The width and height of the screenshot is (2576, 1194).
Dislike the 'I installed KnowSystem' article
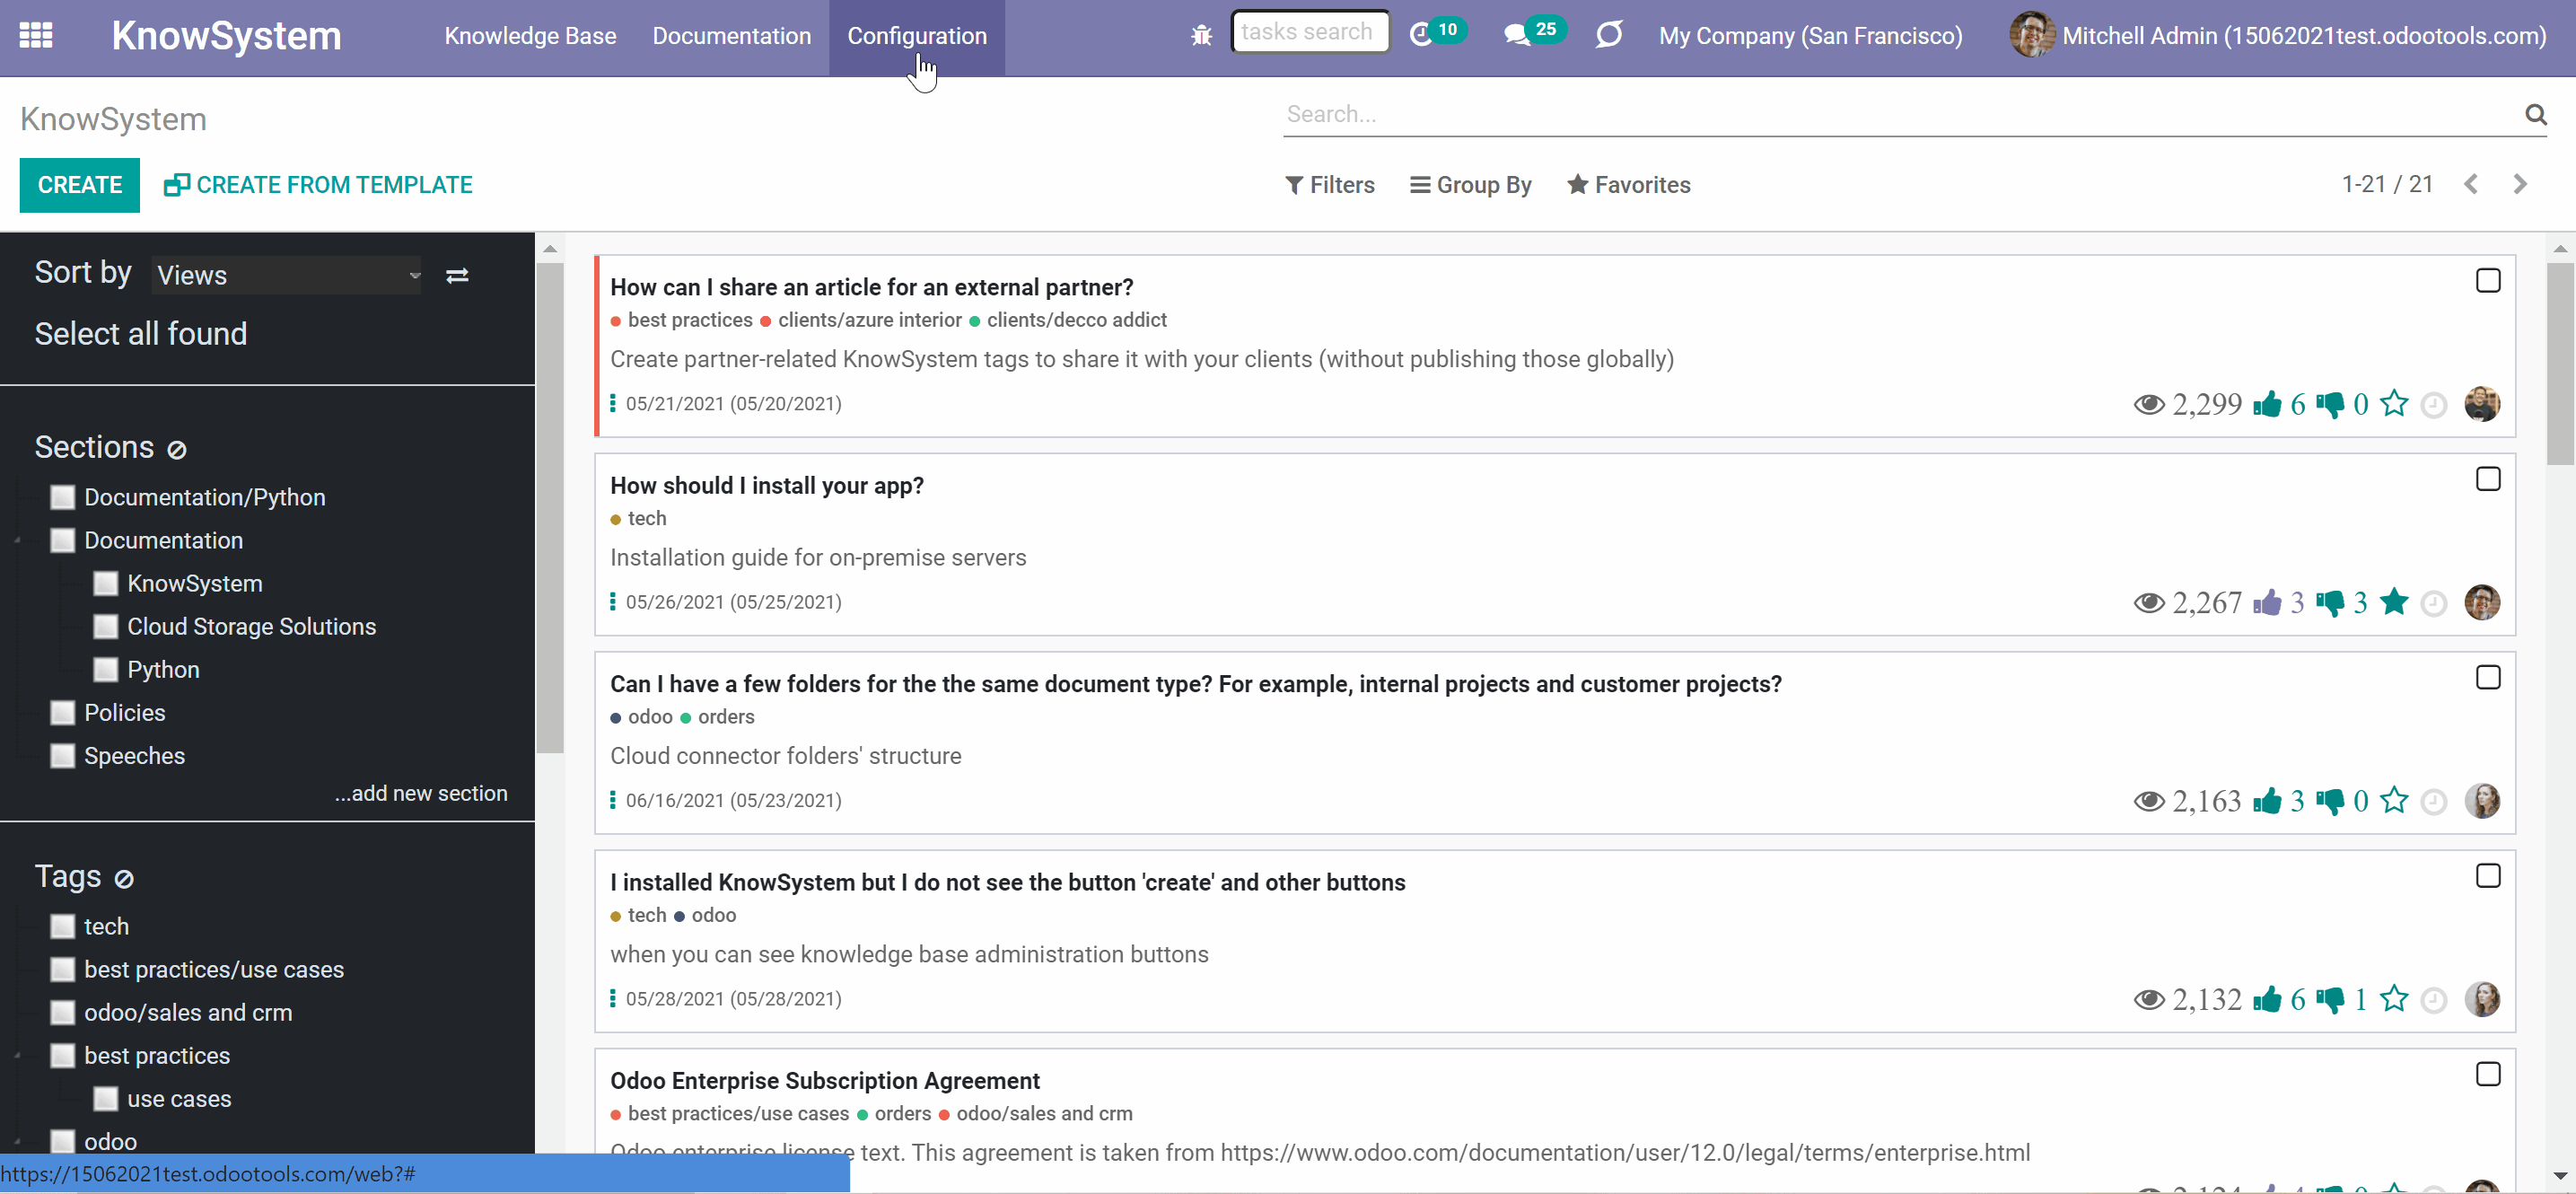[2330, 999]
